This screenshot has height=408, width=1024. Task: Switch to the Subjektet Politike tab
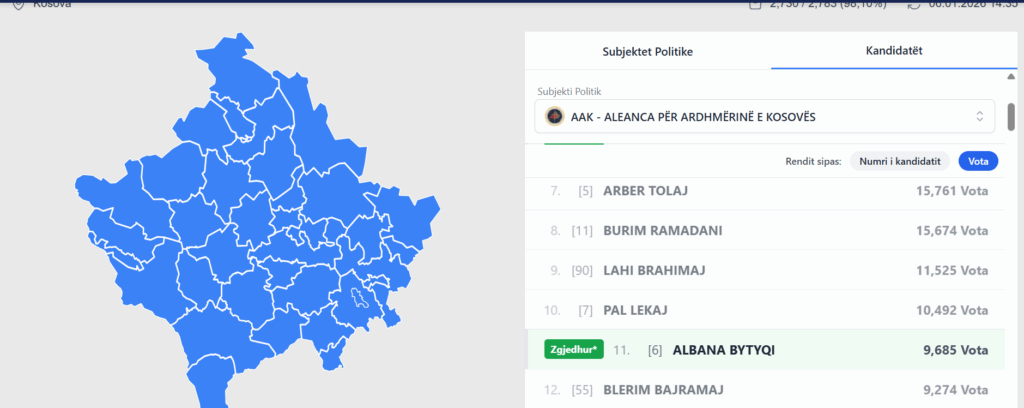point(647,50)
